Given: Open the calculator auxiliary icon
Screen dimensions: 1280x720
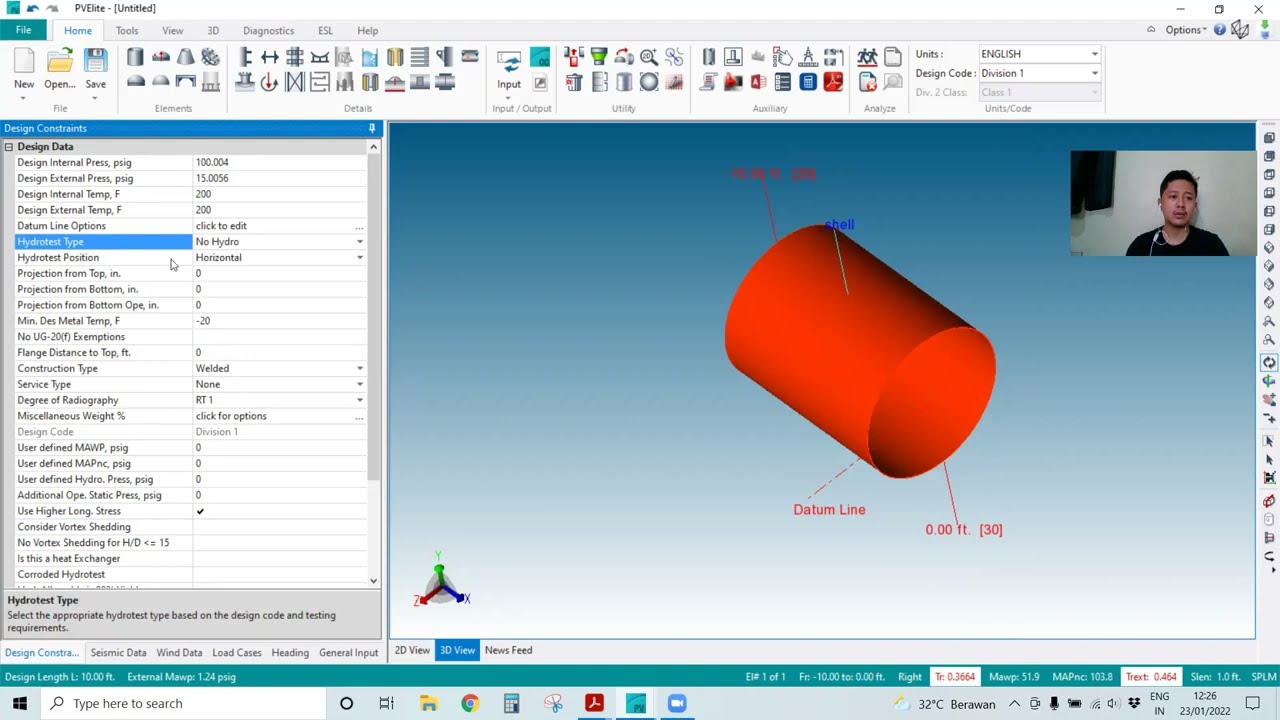Looking at the screenshot, I should pyautogui.click(x=808, y=82).
